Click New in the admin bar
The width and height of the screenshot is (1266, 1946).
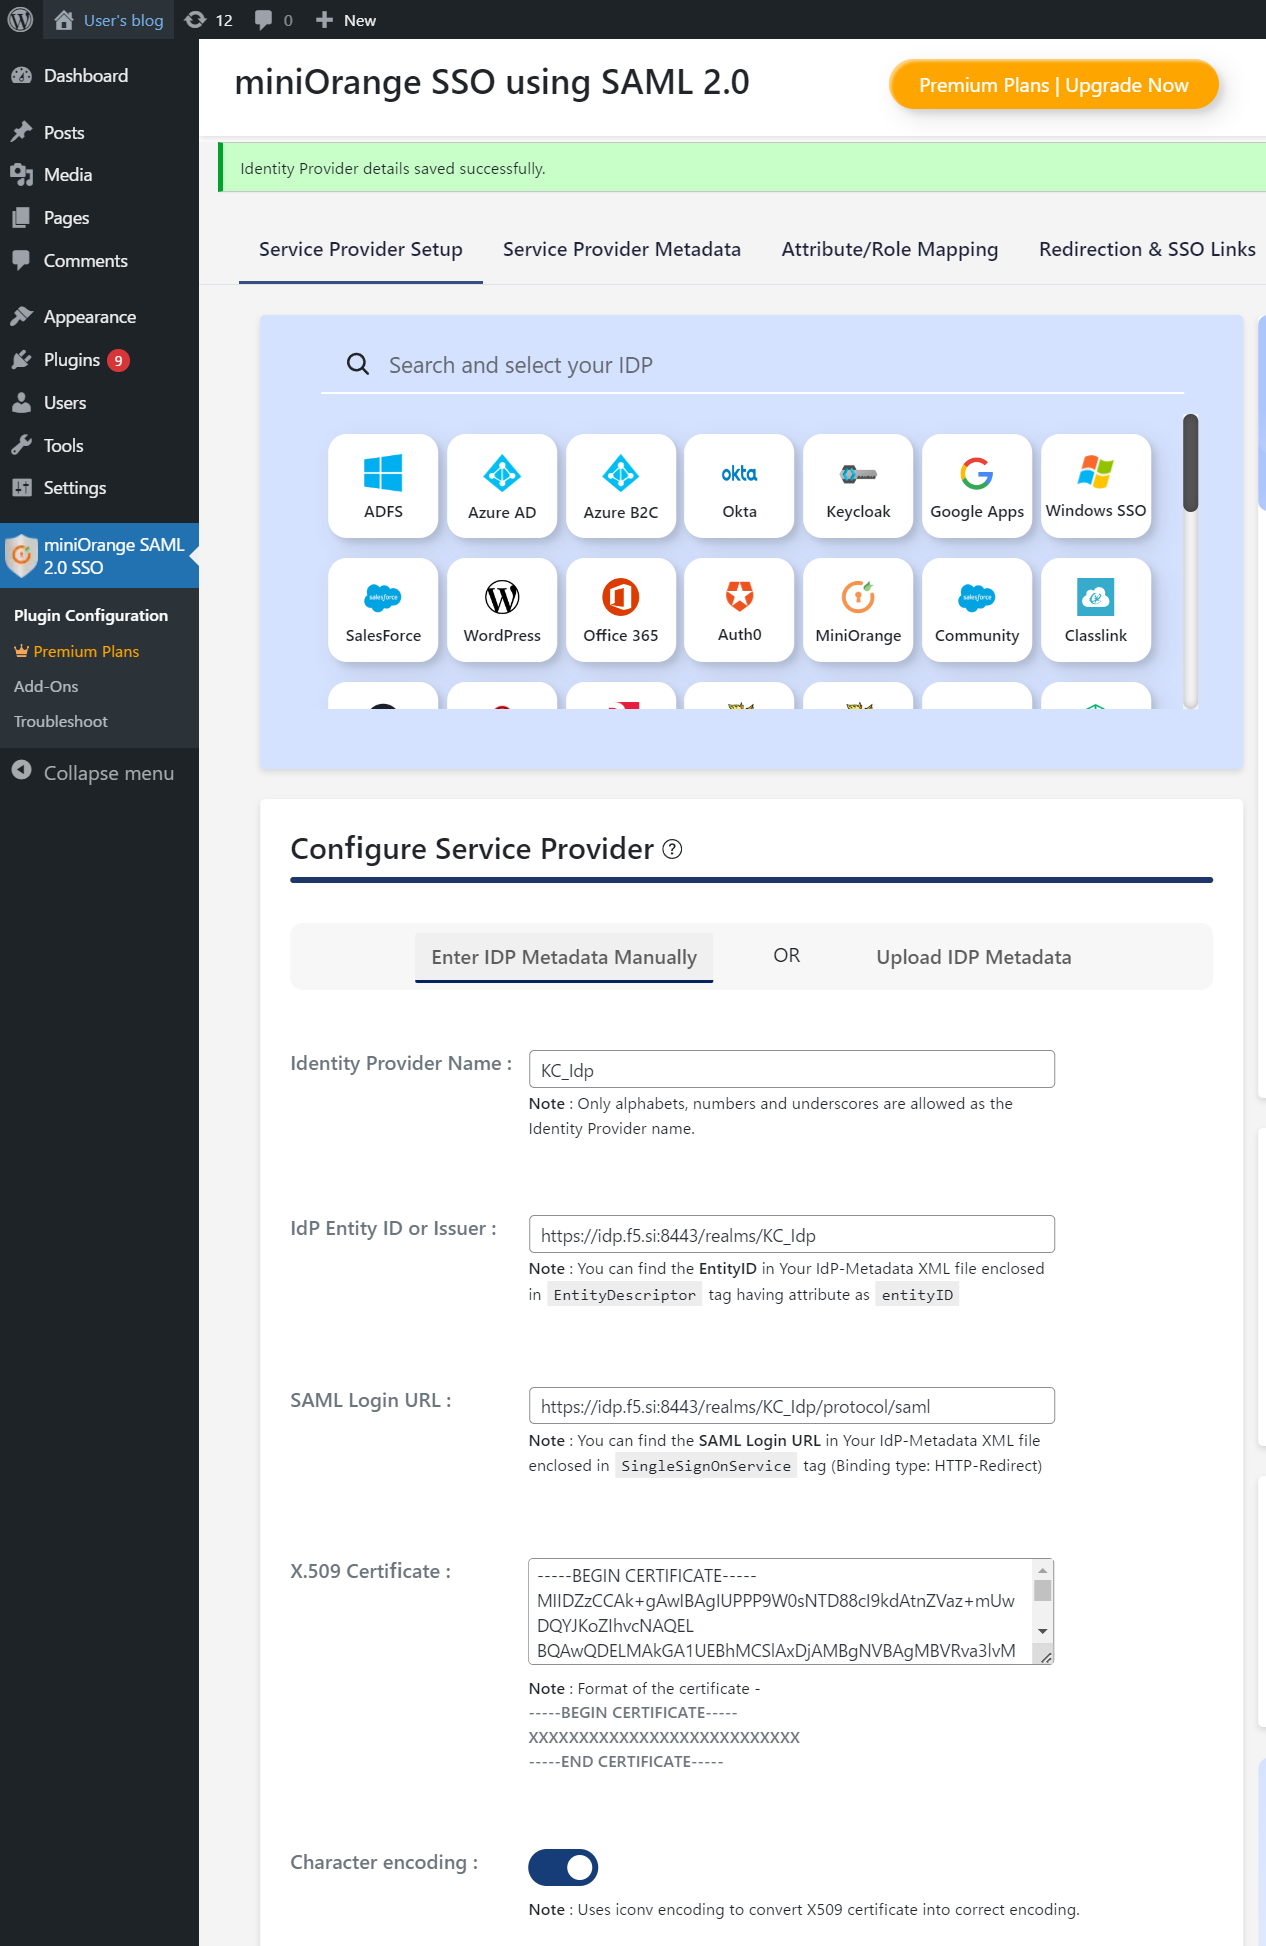click(x=346, y=20)
